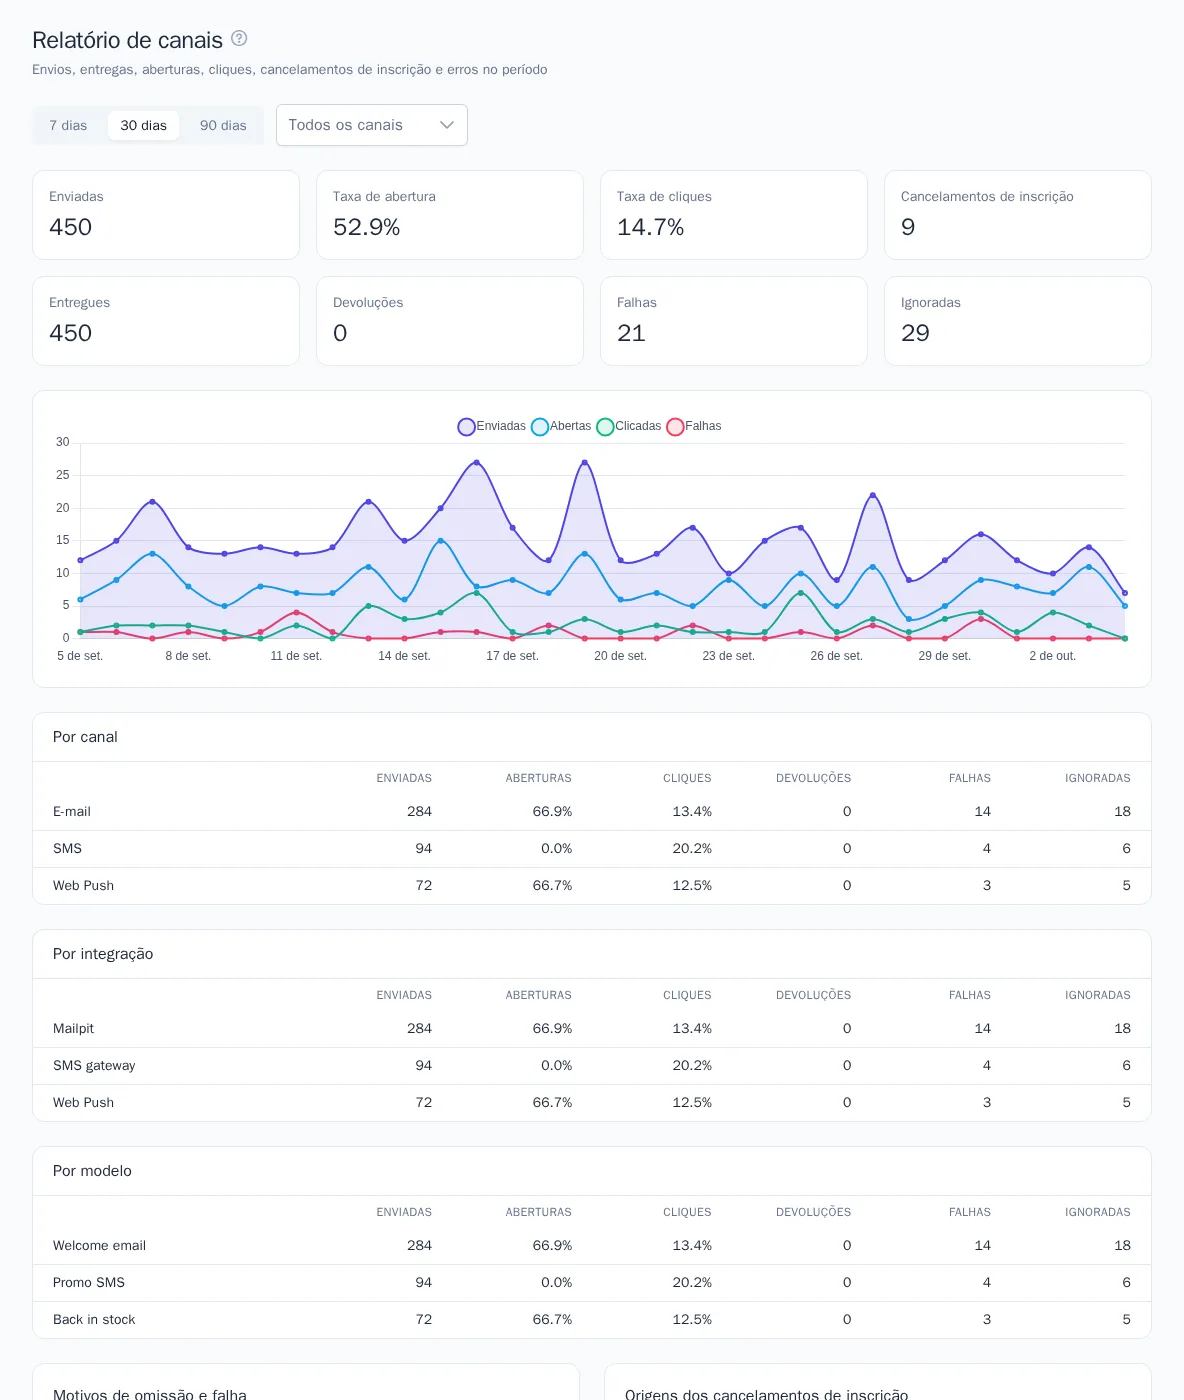Click the SMS row in Por canal
Screen dimensions: 1184x1400
coord(592,849)
